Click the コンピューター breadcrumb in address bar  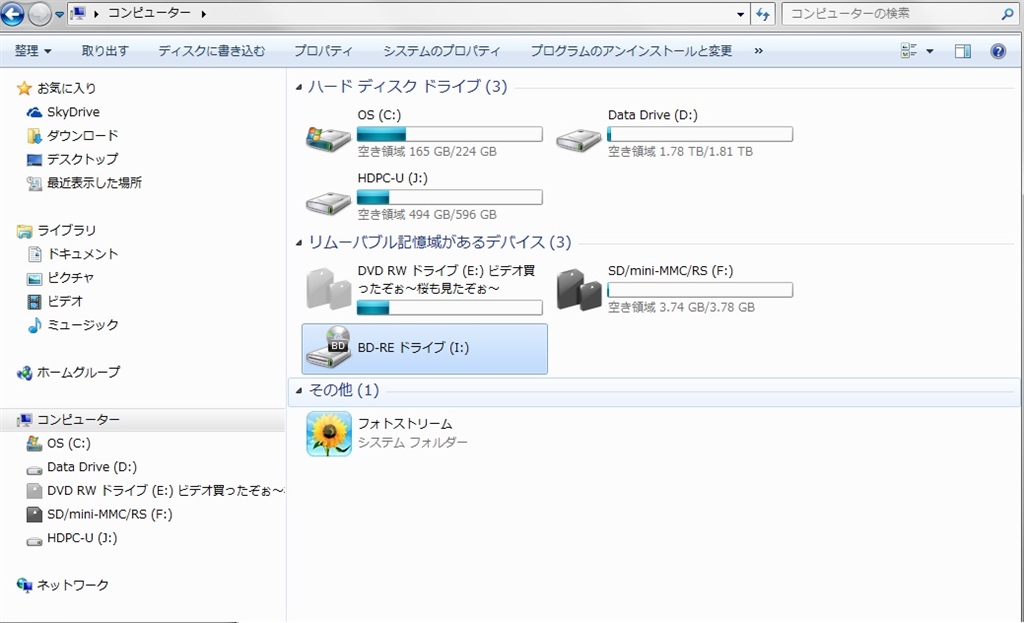[149, 13]
